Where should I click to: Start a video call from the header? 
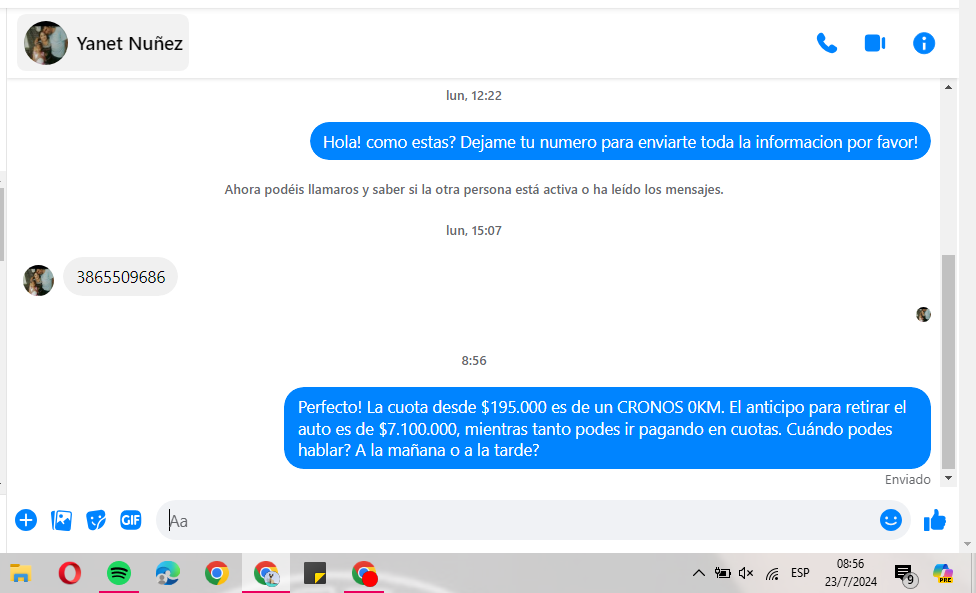pos(875,43)
